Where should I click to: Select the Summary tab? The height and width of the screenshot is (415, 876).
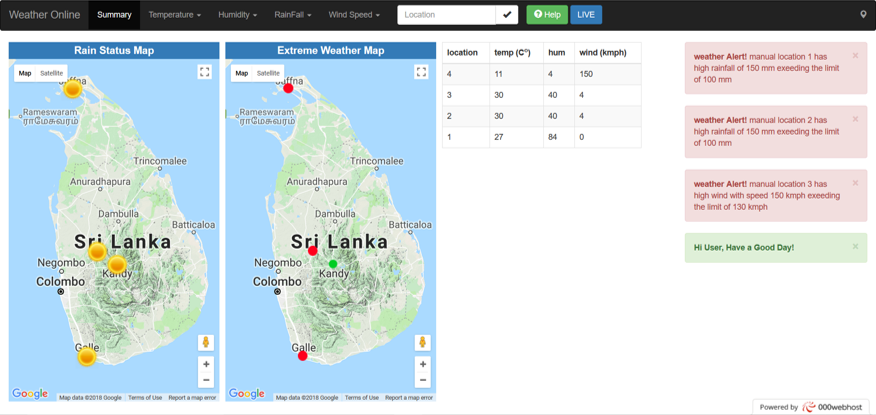[115, 15]
